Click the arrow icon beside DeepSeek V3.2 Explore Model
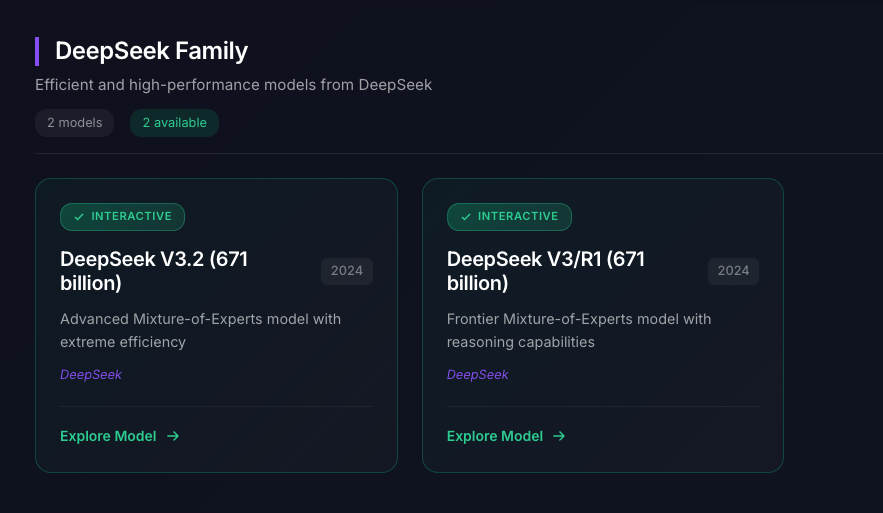The image size is (883, 513). (173, 436)
